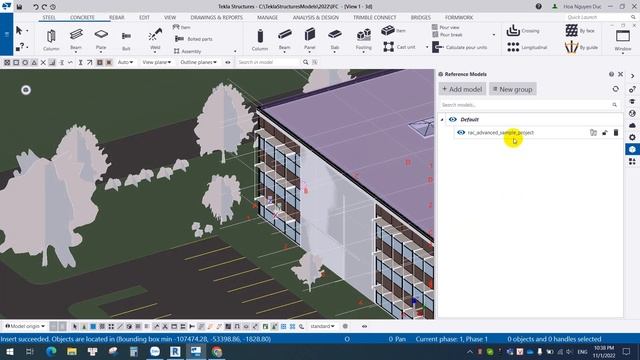Click the New group button
This screenshot has width=640, height=360.
(513, 89)
